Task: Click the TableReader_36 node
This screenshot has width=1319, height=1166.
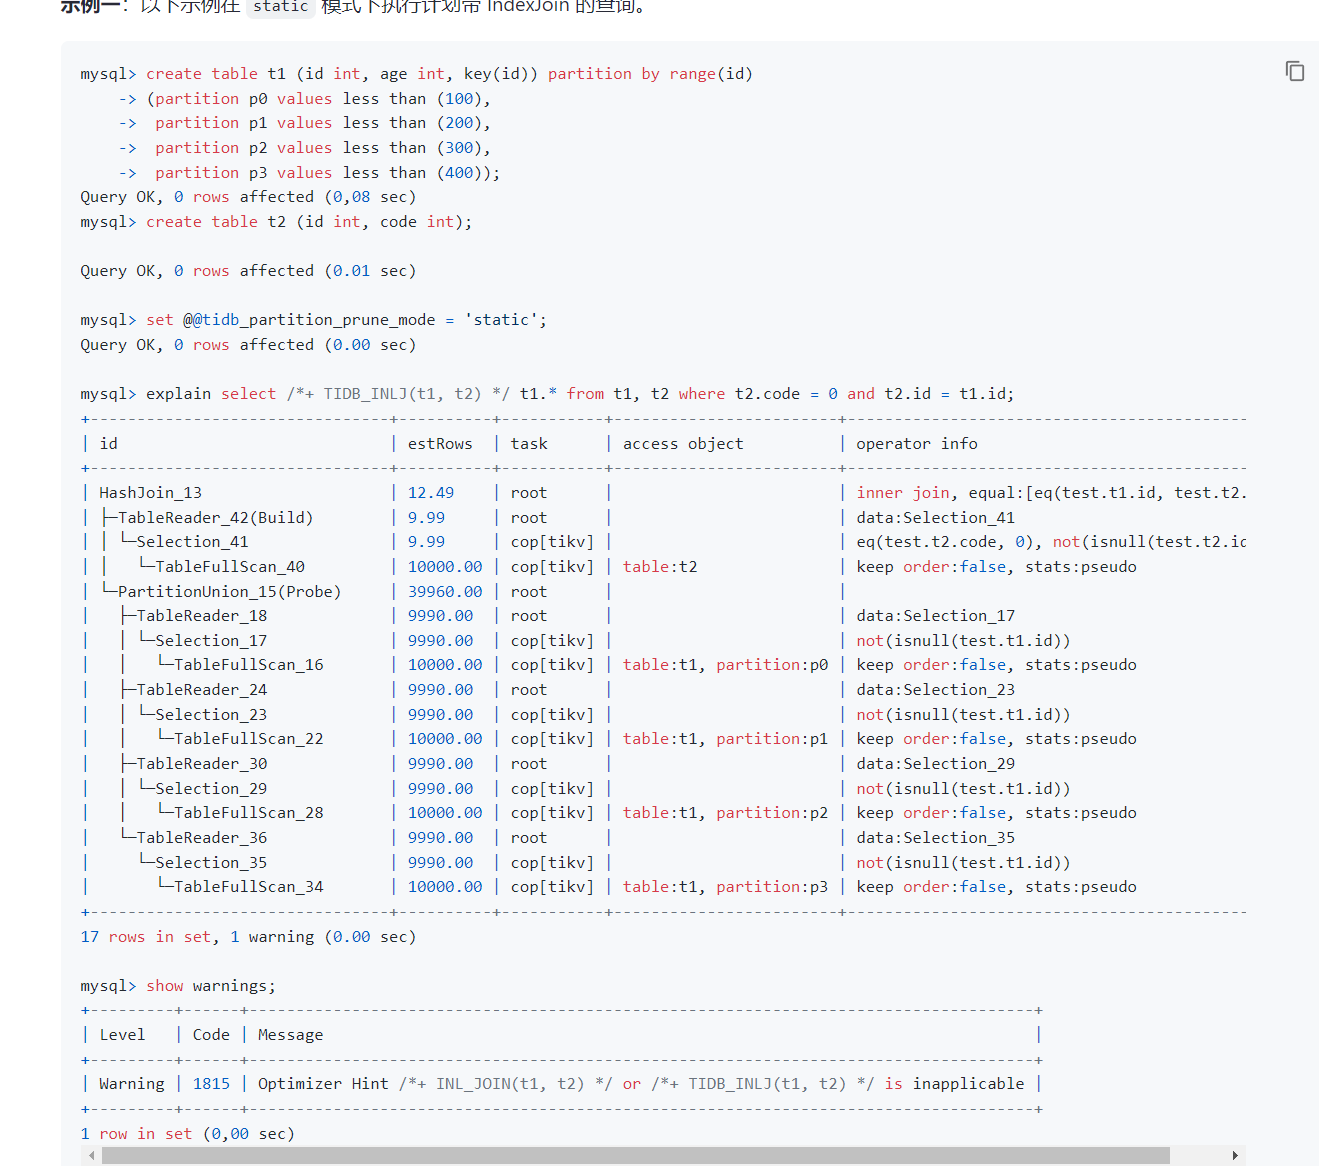Action: 201,838
